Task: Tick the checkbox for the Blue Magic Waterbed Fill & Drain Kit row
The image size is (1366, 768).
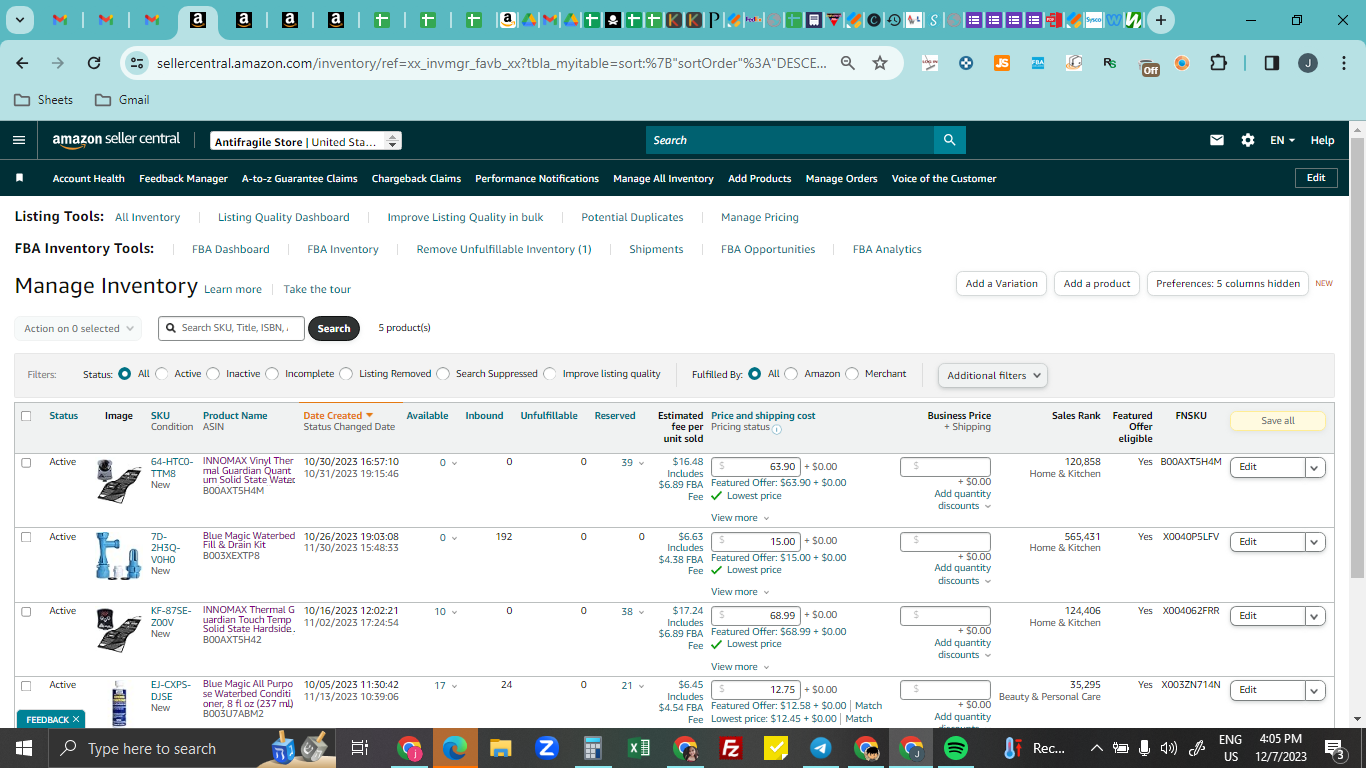Action: click(26, 537)
